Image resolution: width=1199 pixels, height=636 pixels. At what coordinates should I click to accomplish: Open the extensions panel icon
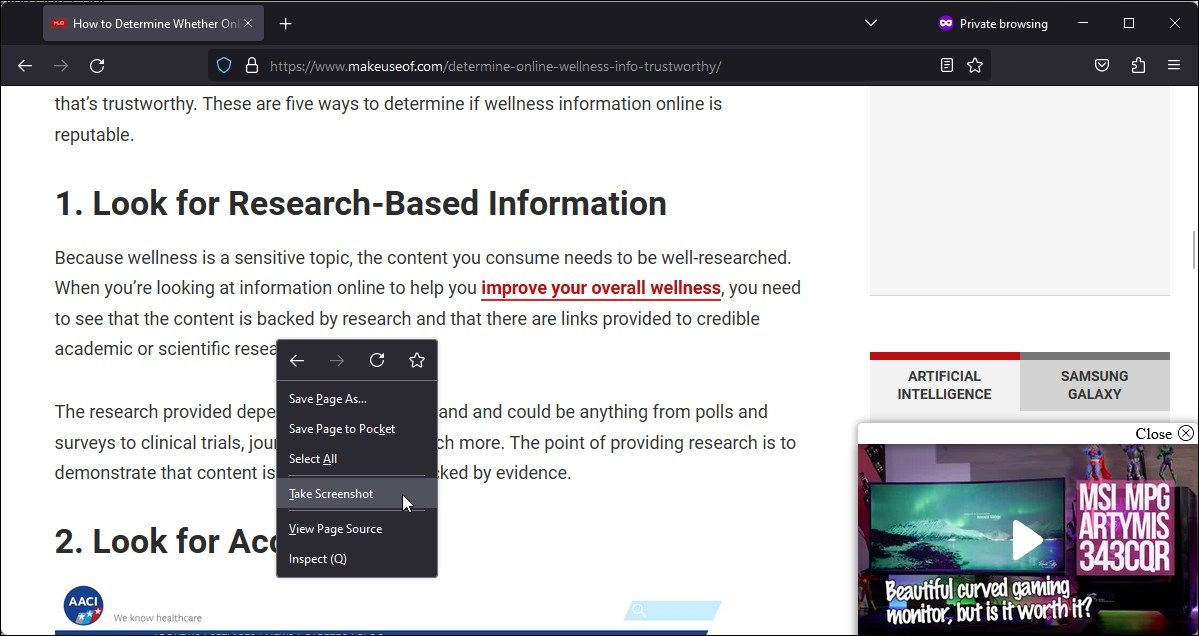[x=1137, y=65]
